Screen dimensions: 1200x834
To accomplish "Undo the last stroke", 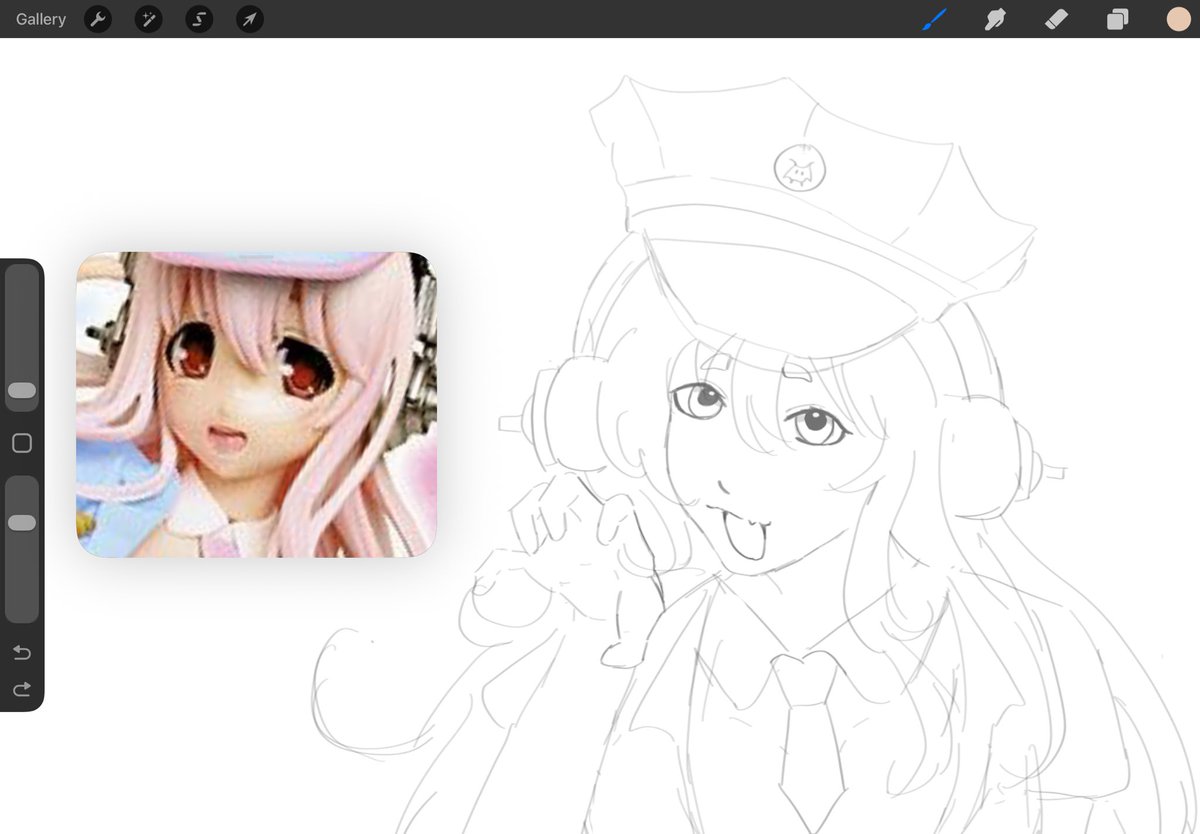I will [x=22, y=653].
